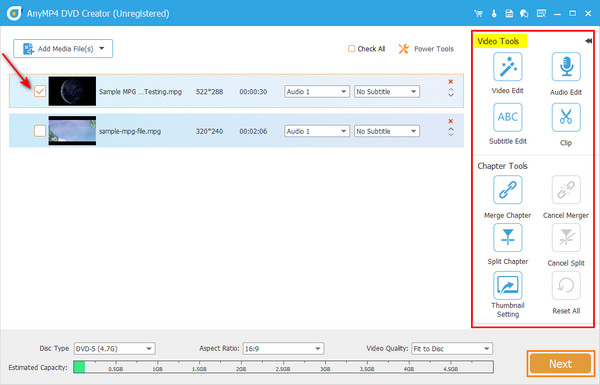This screenshot has height=385, width=600.
Task: Click the resolution value '522*288'
Action: [209, 92]
